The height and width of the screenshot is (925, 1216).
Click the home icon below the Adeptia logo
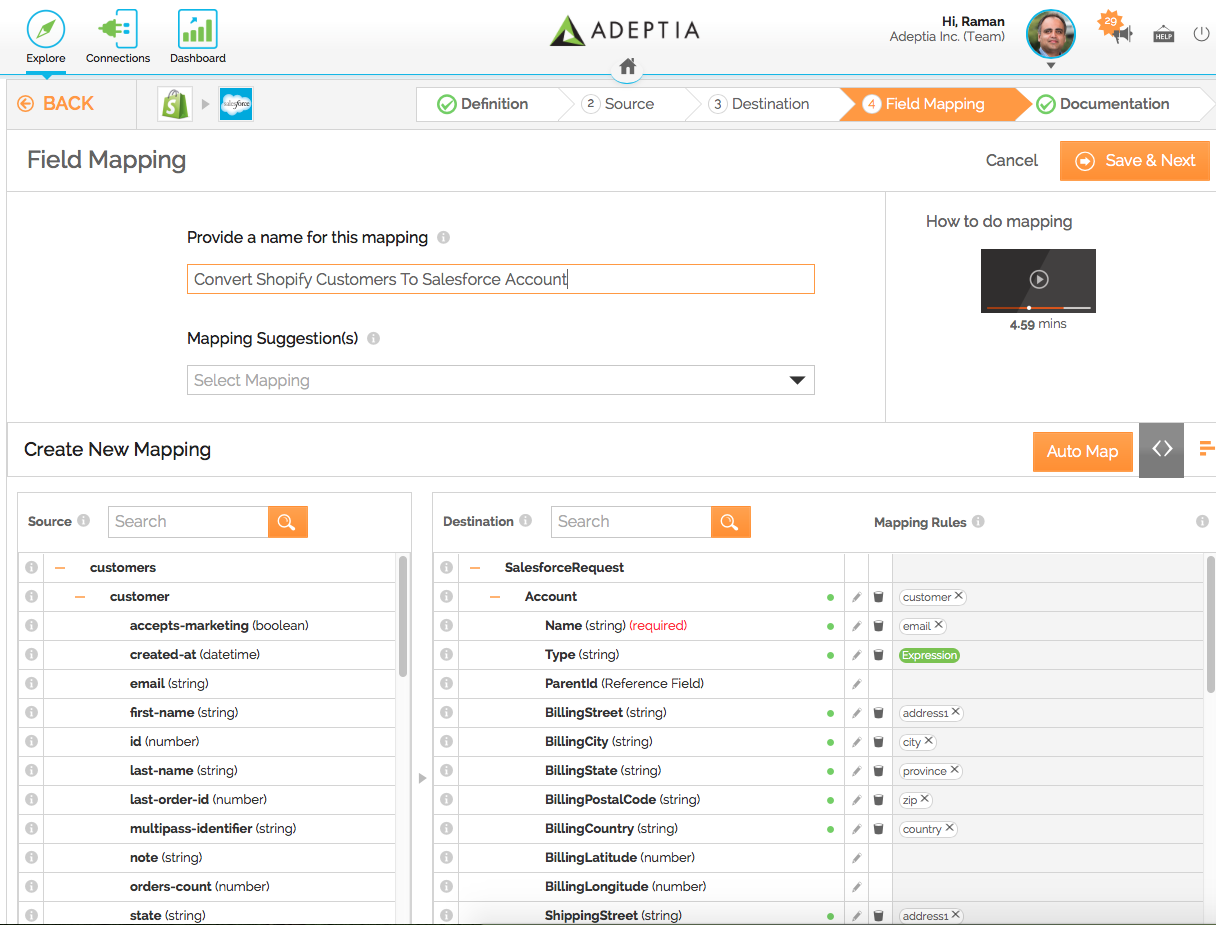[626, 66]
